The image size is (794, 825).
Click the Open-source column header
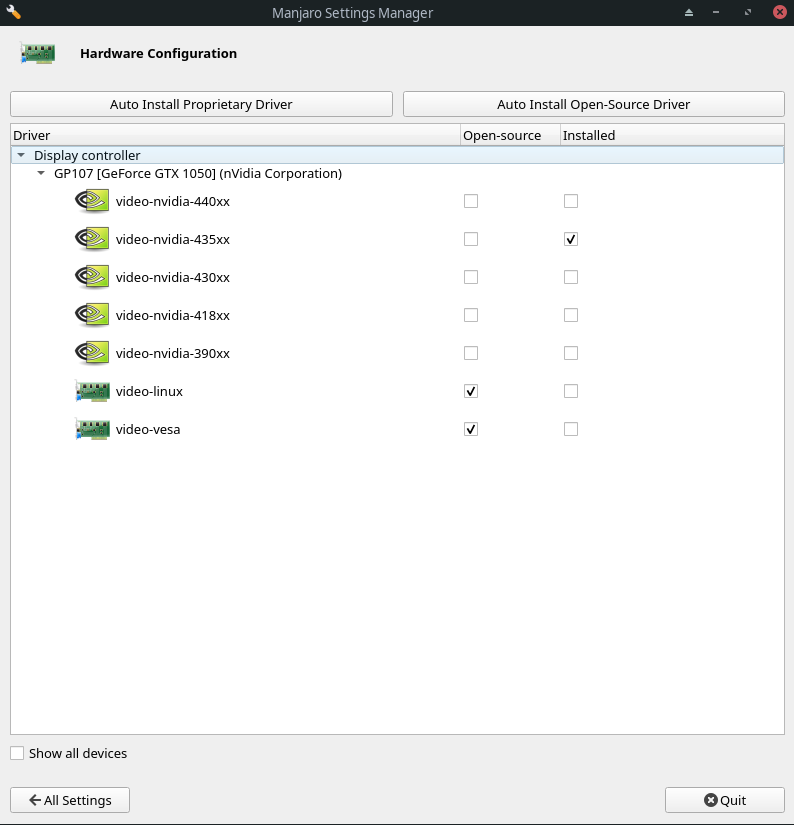pos(510,135)
